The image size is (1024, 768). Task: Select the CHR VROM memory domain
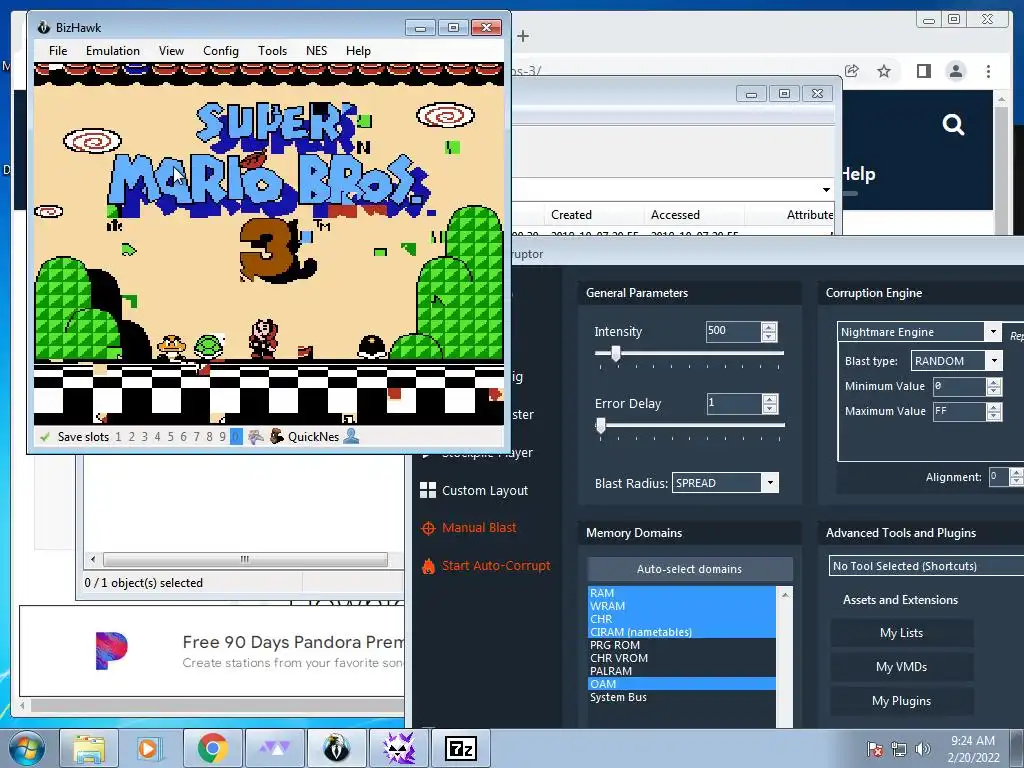[682, 658]
